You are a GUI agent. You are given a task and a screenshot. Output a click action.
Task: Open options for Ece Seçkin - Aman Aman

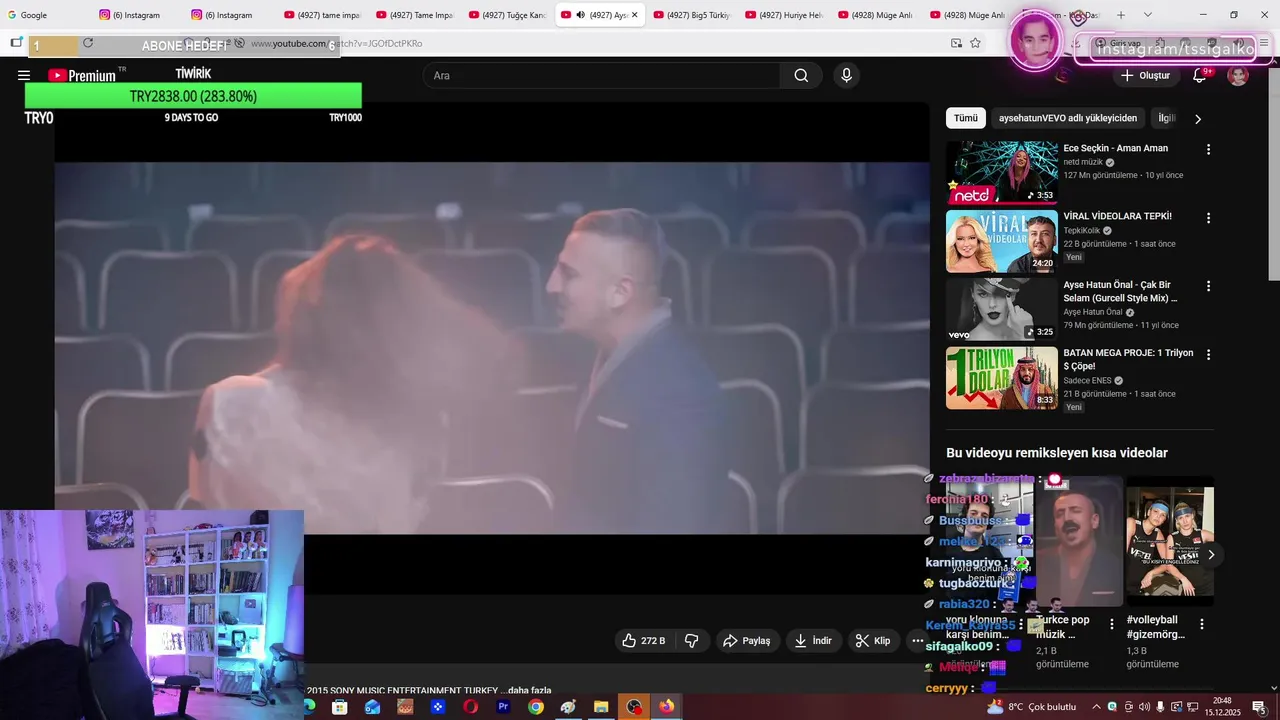(x=1208, y=149)
